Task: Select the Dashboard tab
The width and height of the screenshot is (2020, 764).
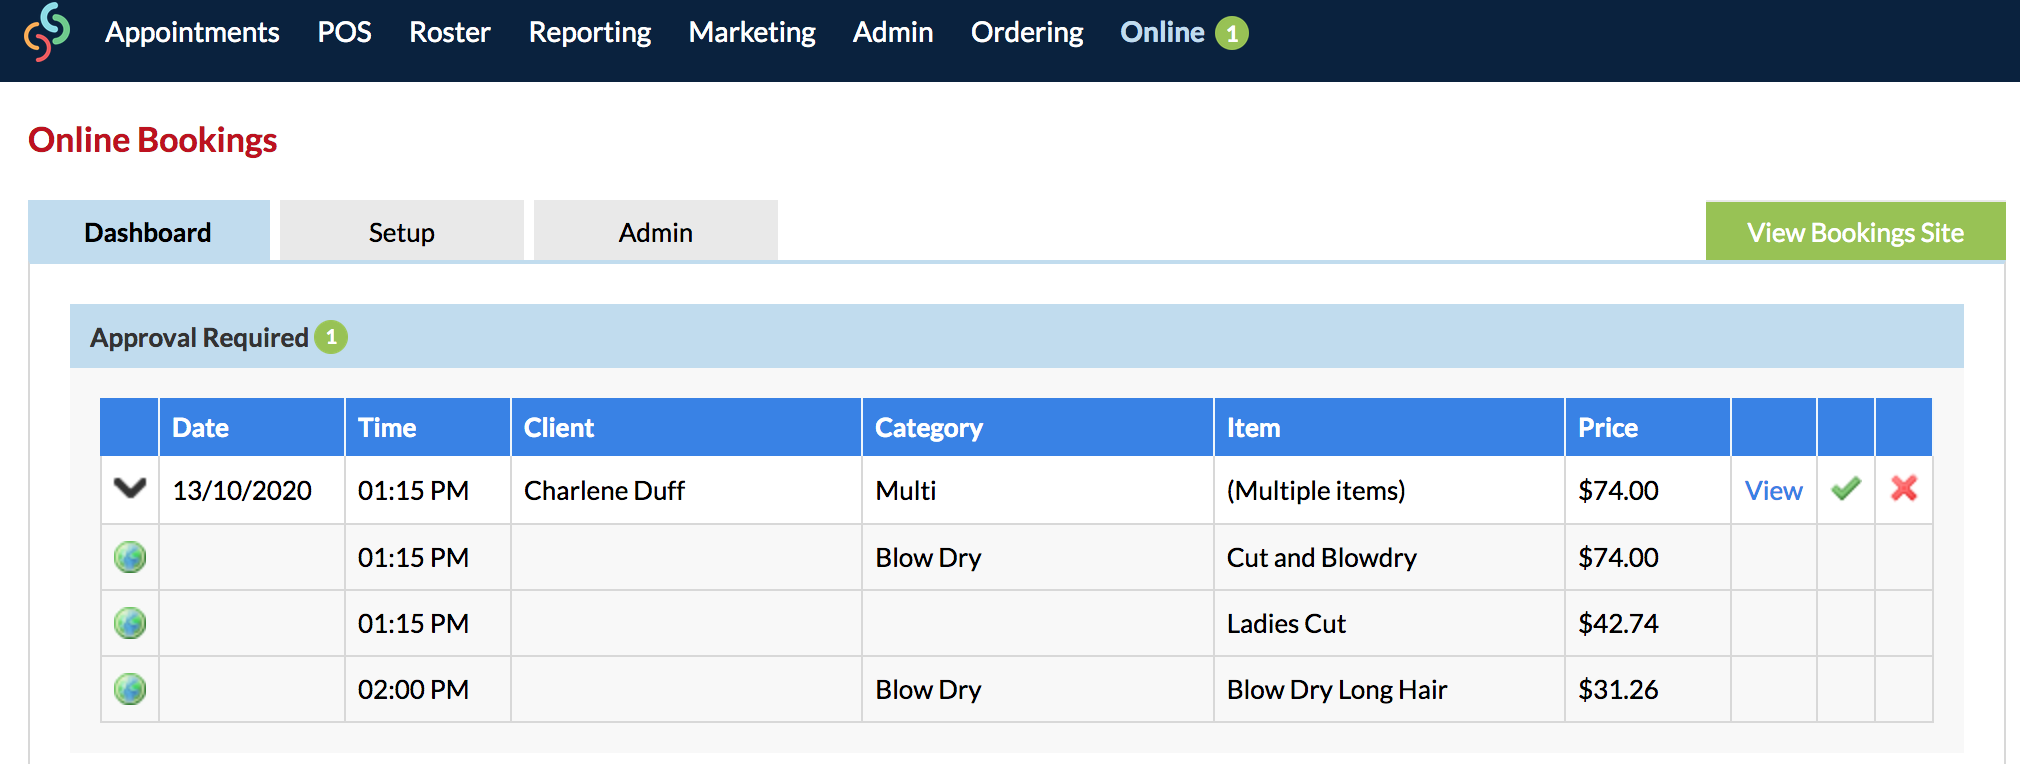Action: (148, 231)
